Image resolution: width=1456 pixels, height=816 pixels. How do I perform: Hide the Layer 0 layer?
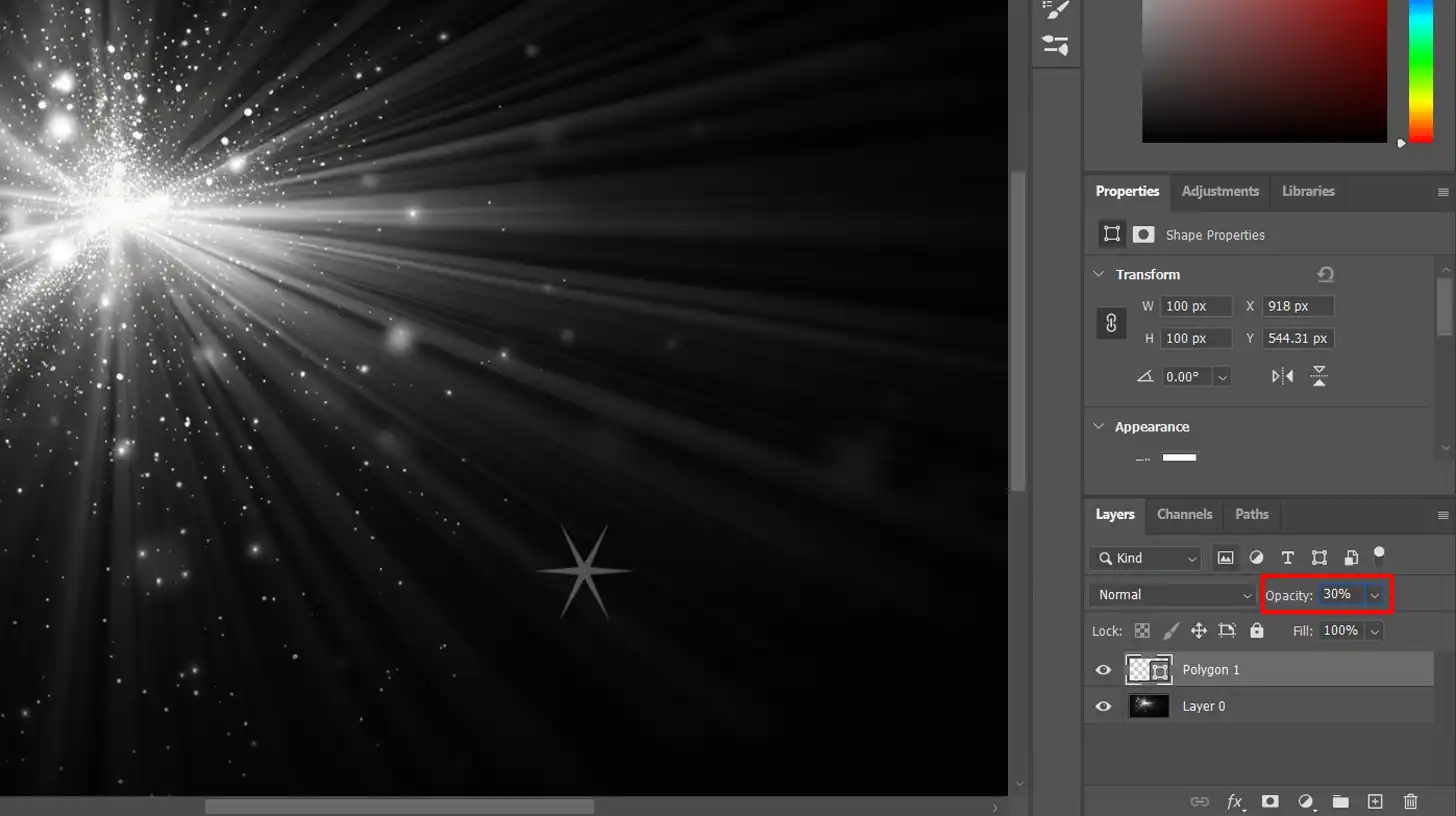[1104, 706]
